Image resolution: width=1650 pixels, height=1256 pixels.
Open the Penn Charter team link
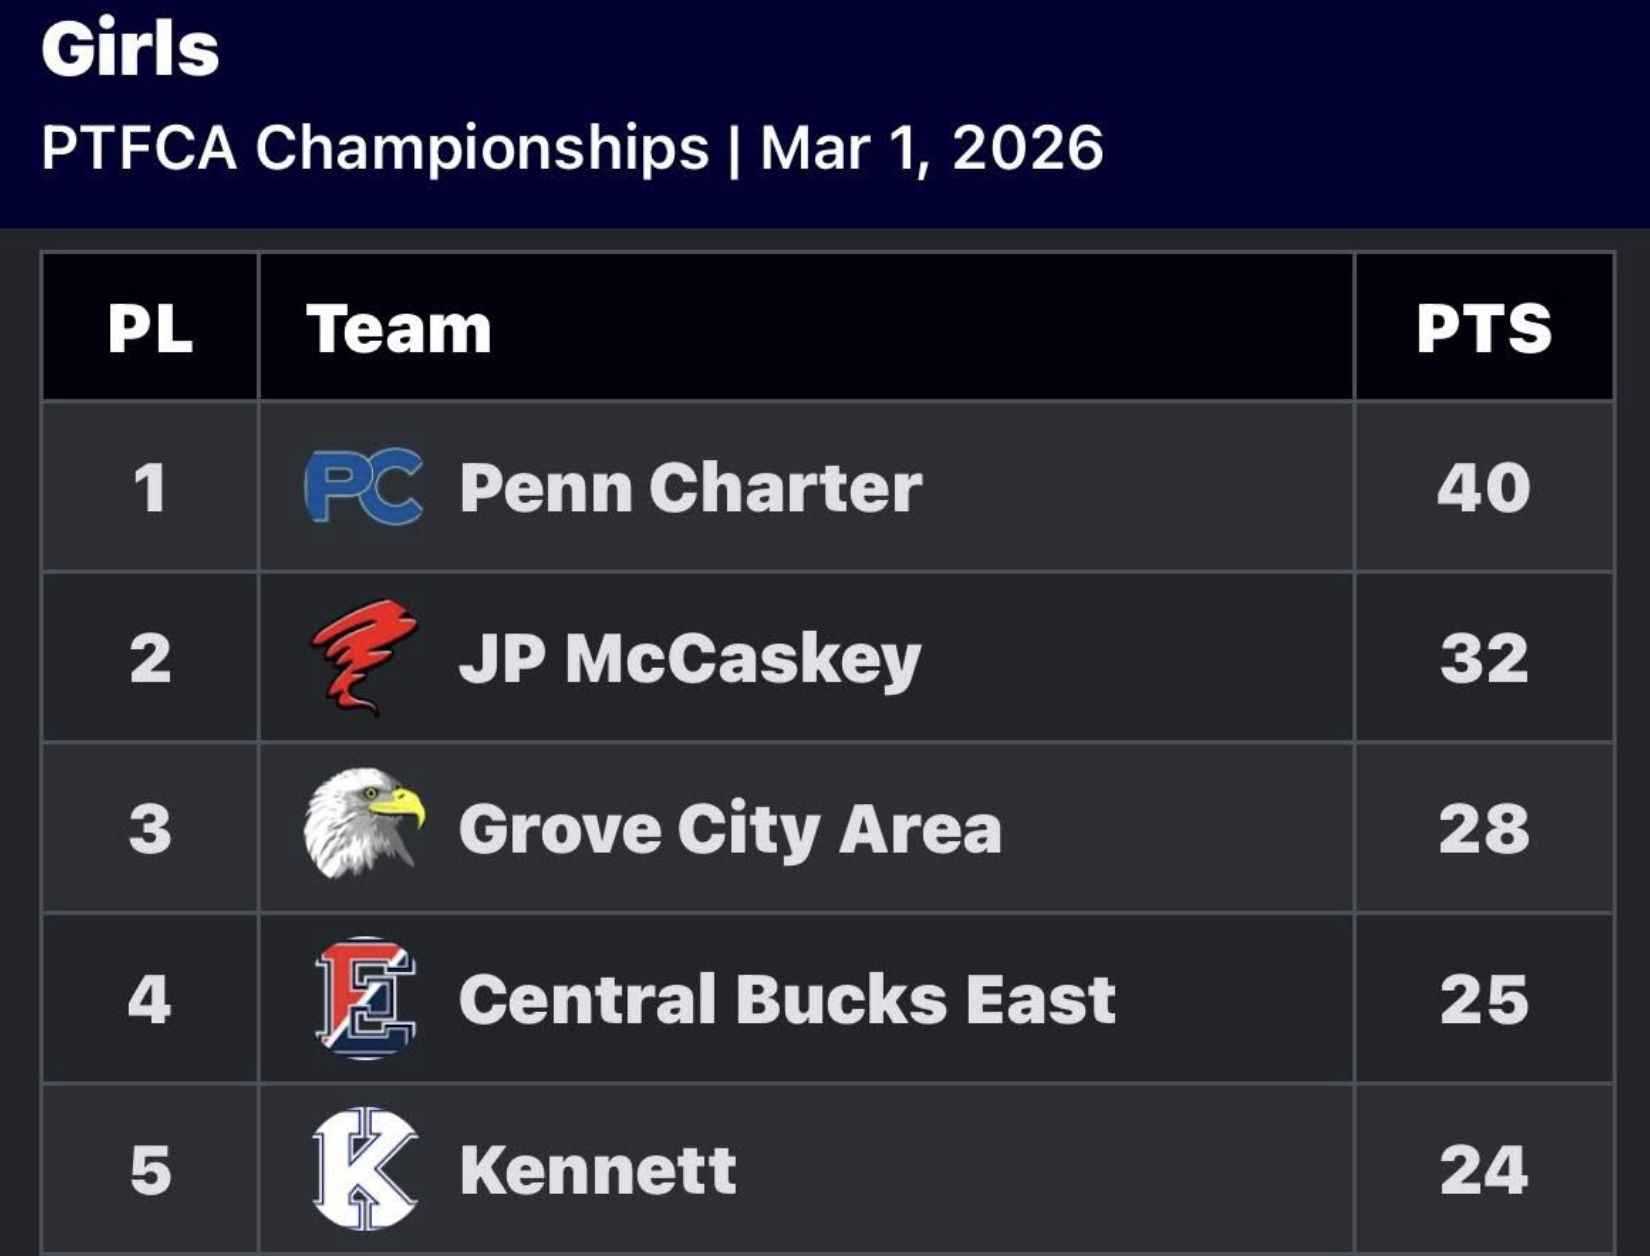point(690,488)
